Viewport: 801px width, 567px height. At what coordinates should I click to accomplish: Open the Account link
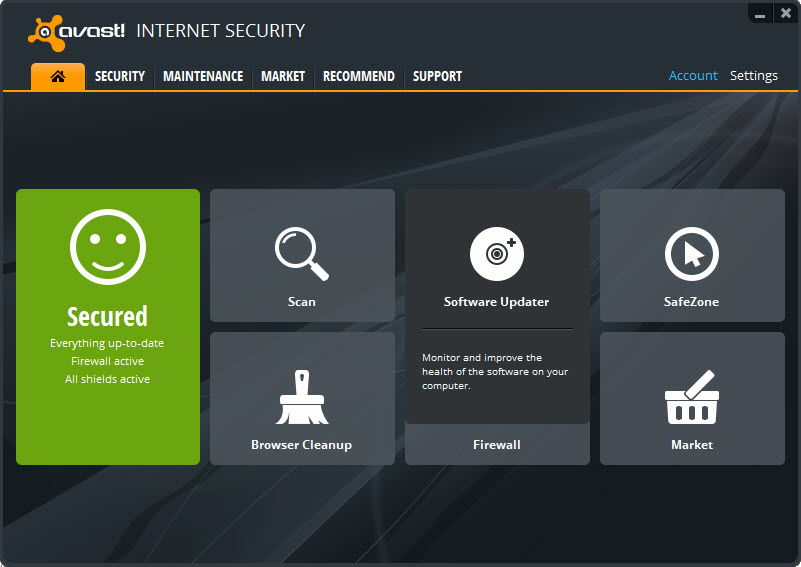pos(693,76)
